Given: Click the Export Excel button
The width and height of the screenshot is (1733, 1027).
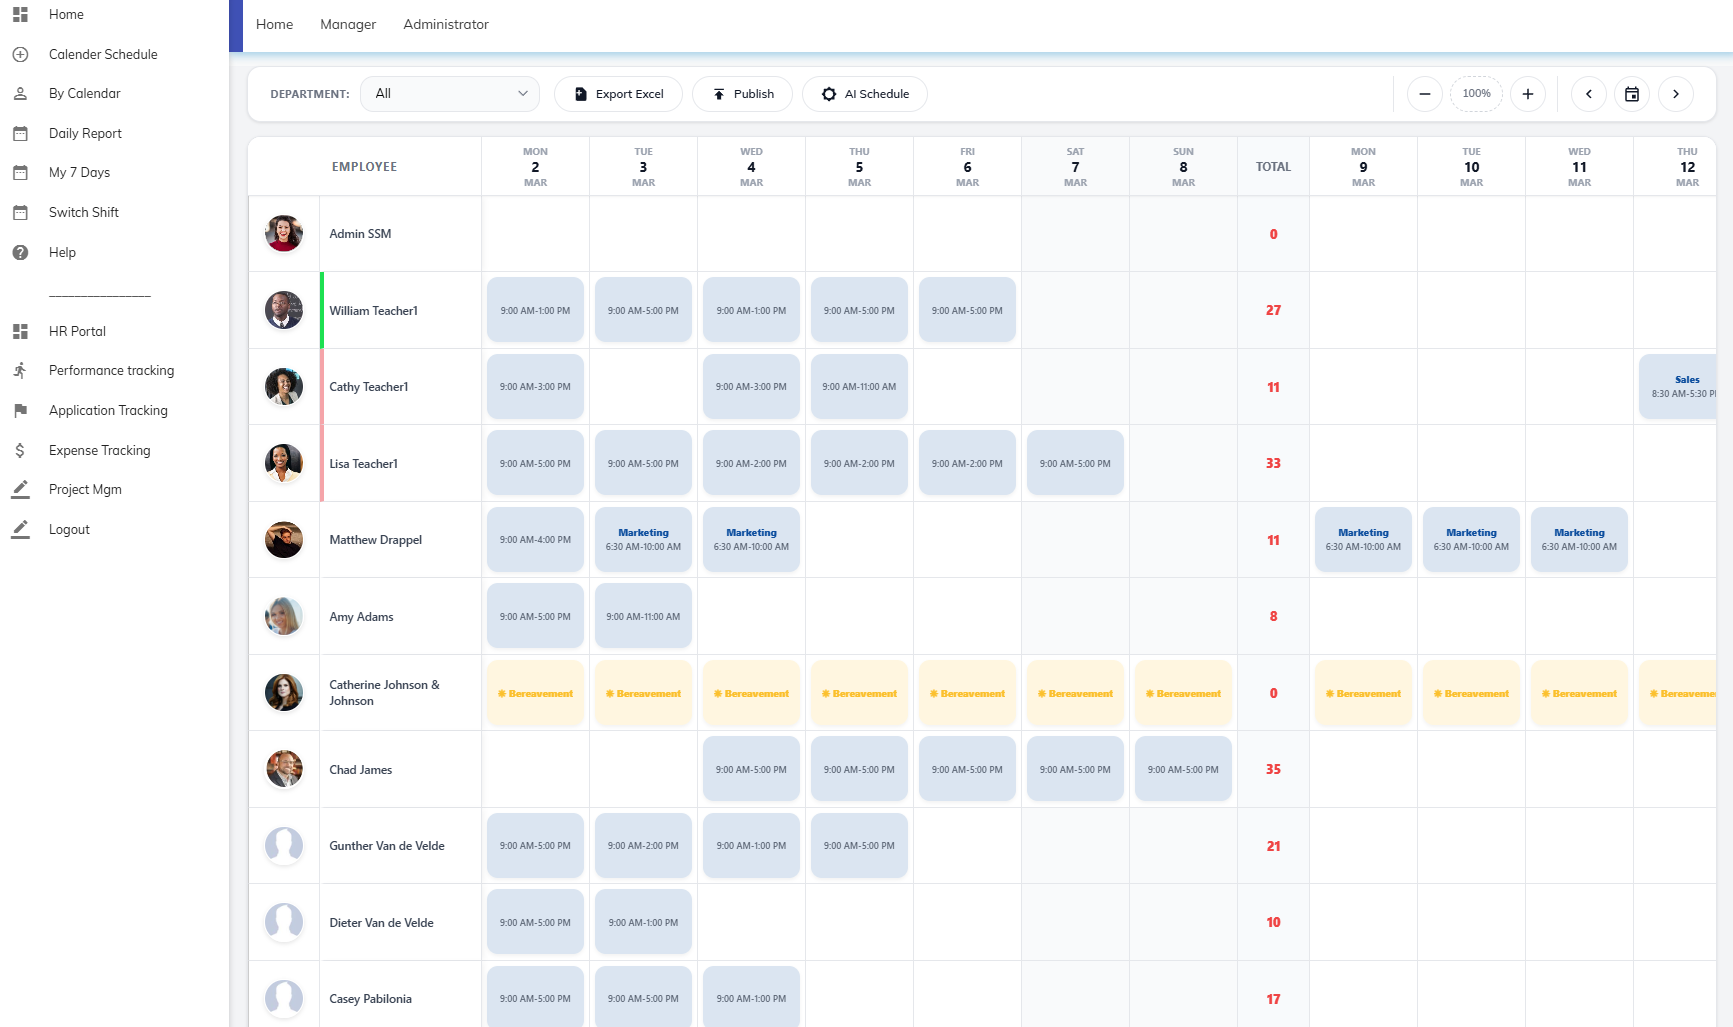Looking at the screenshot, I should point(618,93).
